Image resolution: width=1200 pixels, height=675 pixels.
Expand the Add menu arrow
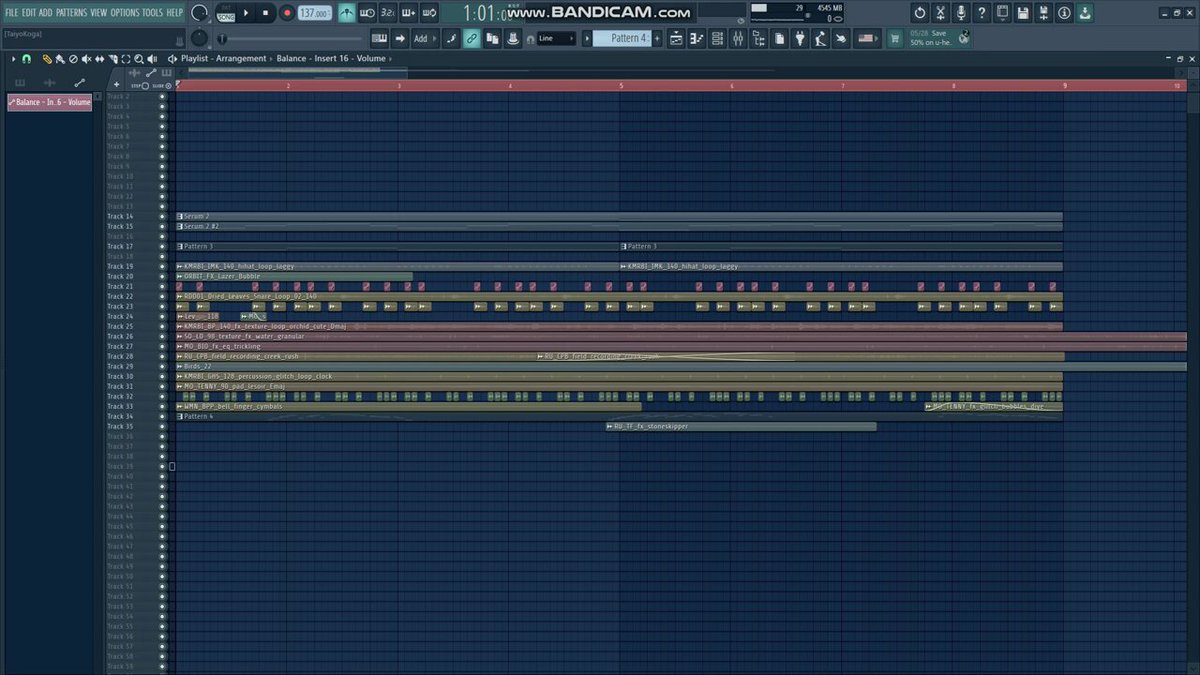(435, 39)
